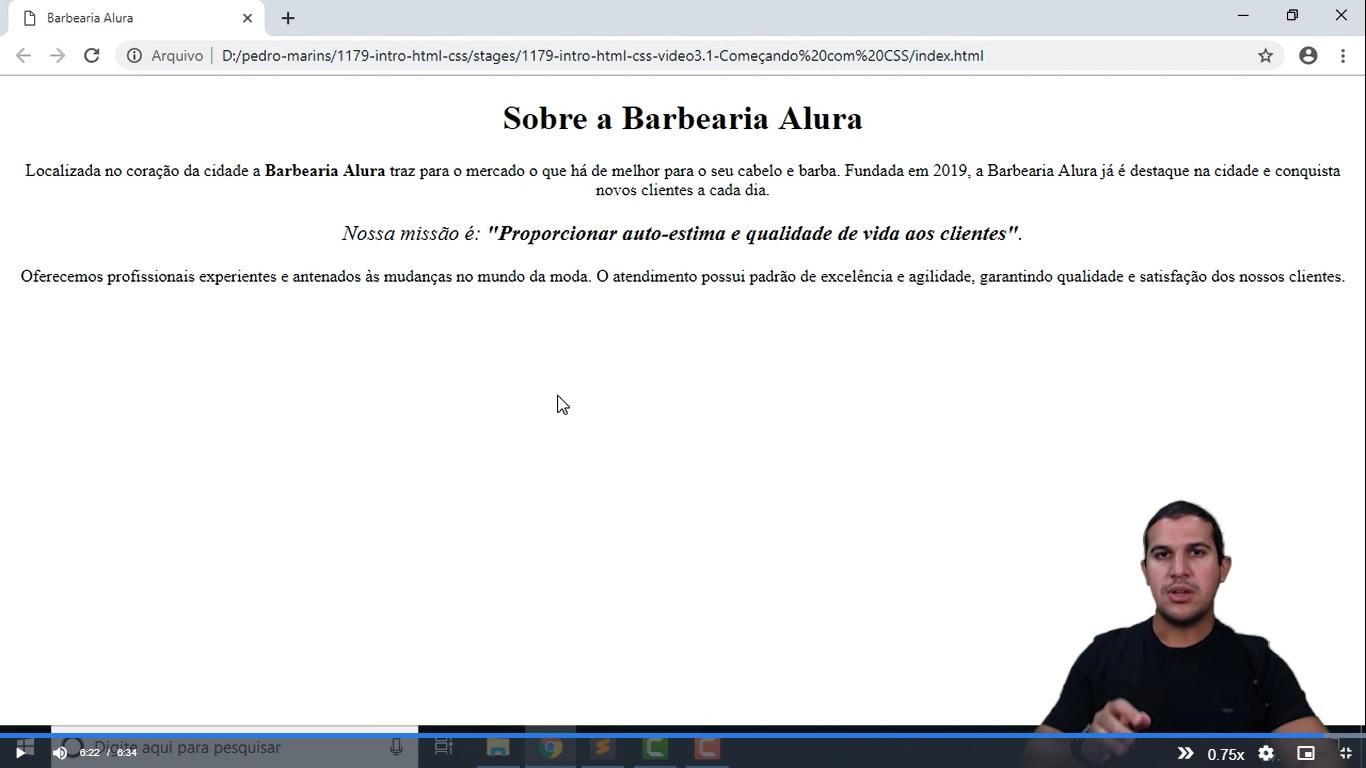Click the text Nossa missão é:

(x=411, y=233)
